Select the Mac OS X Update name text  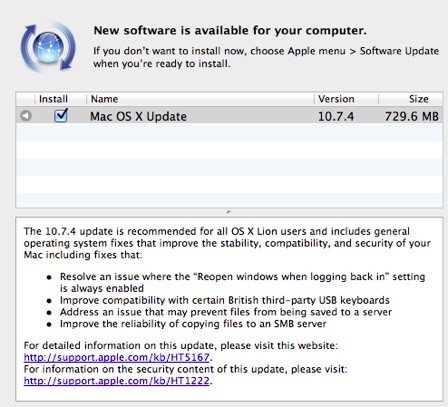[138, 116]
